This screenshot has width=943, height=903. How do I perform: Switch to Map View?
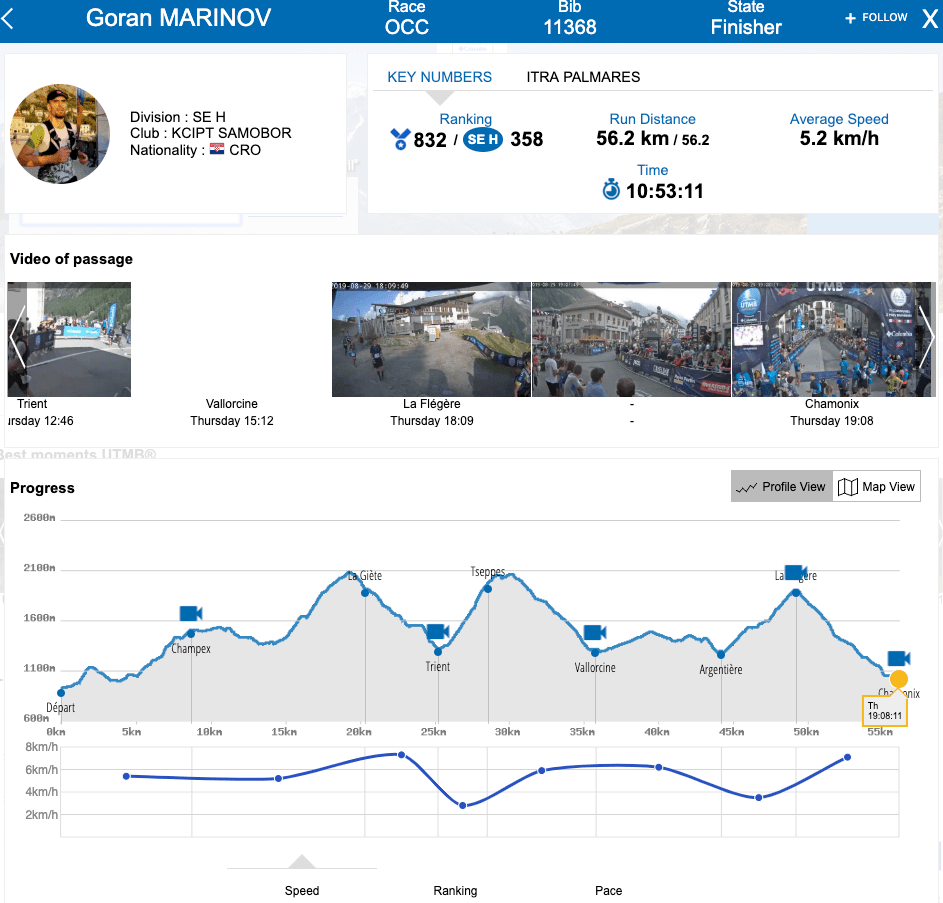pyautogui.click(x=877, y=487)
